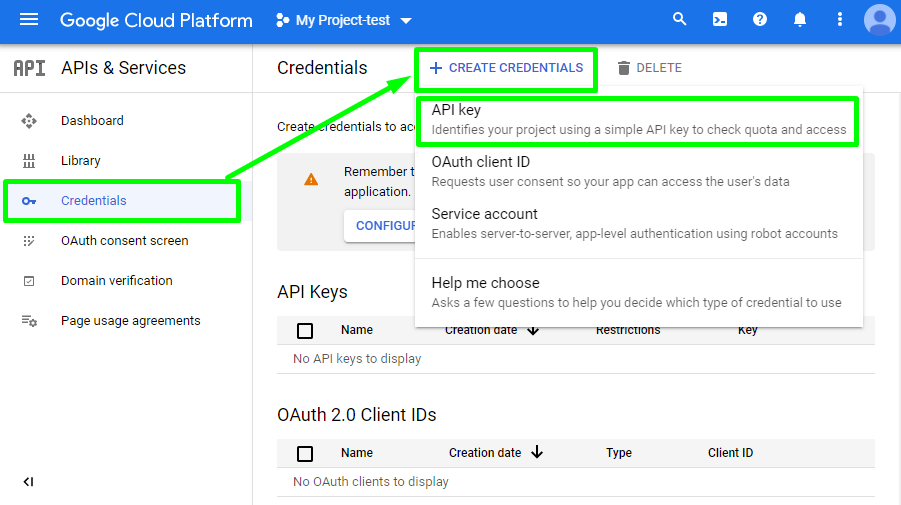The image size is (901, 505).
Task: Open the three-dot settings menu
Action: click(x=840, y=20)
